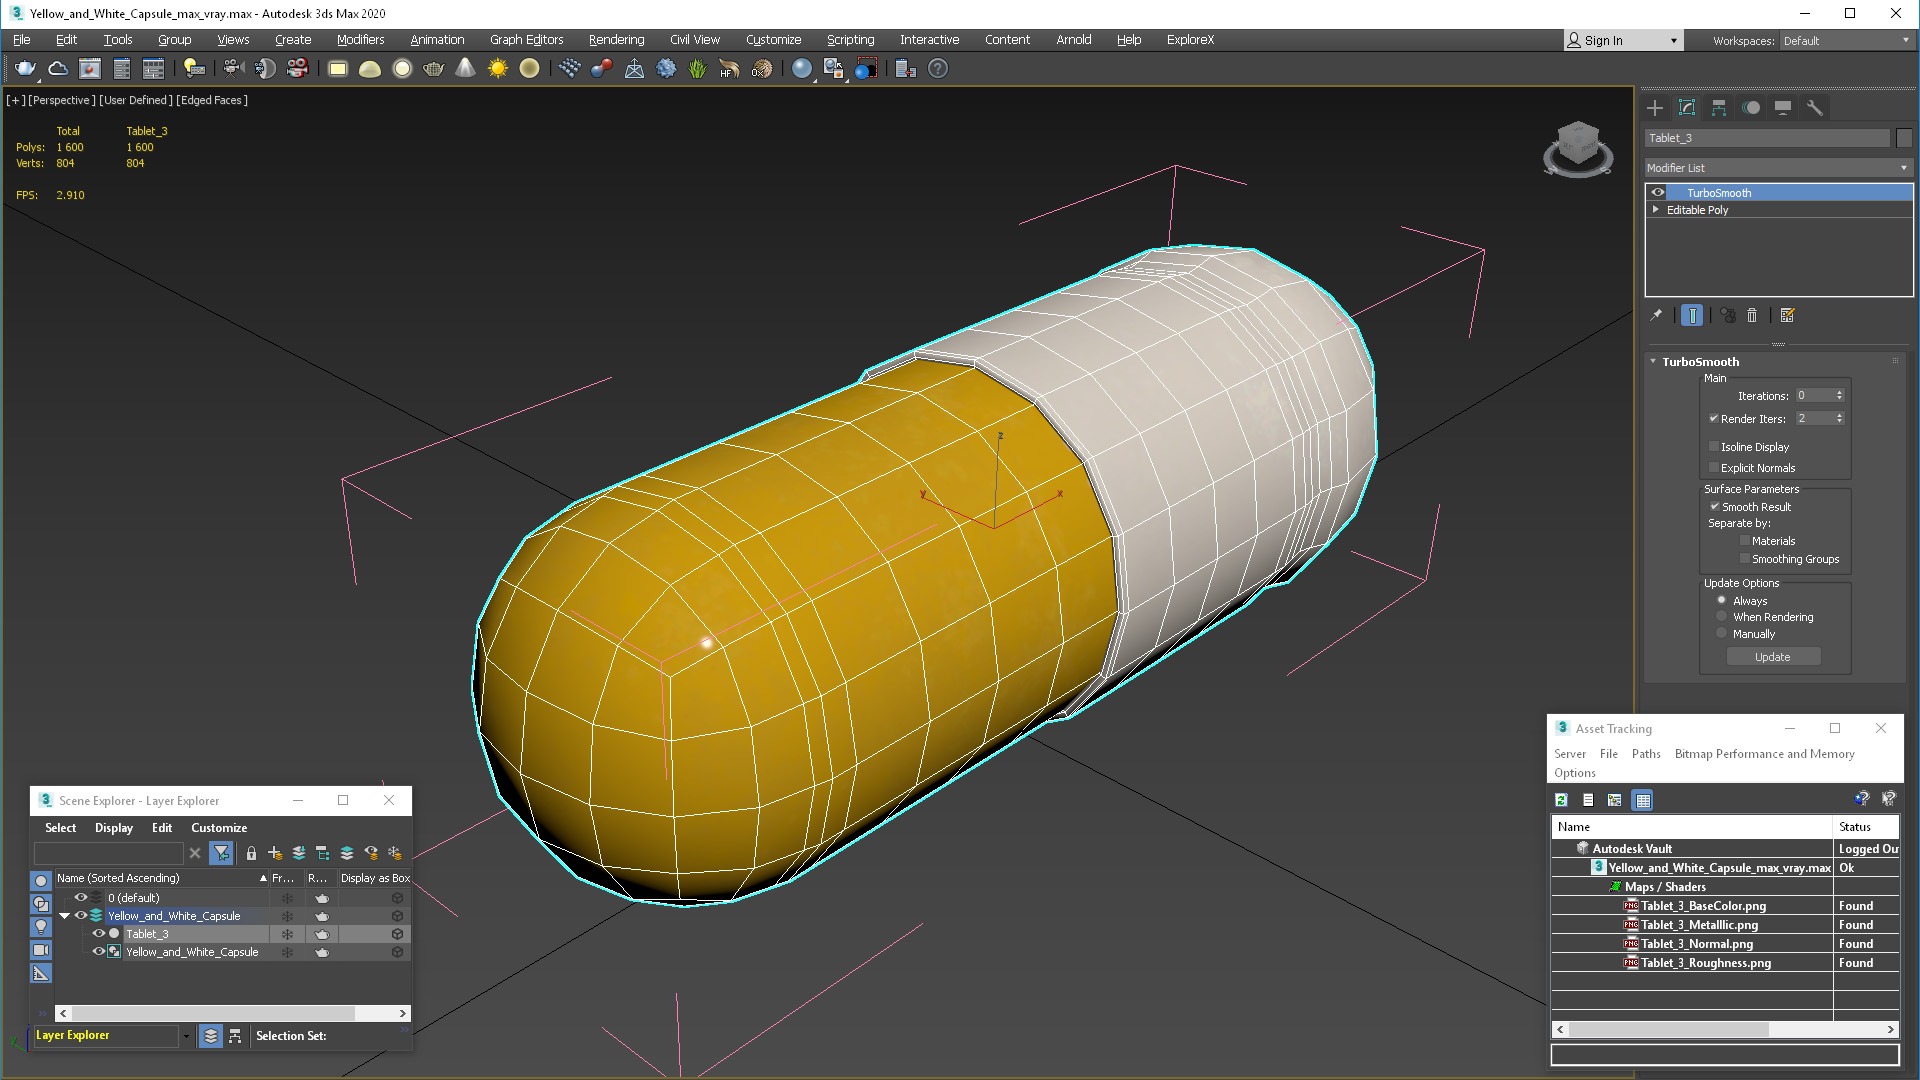This screenshot has height=1080, width=1920.
Task: Click the Always radio button
Action: [1722, 600]
